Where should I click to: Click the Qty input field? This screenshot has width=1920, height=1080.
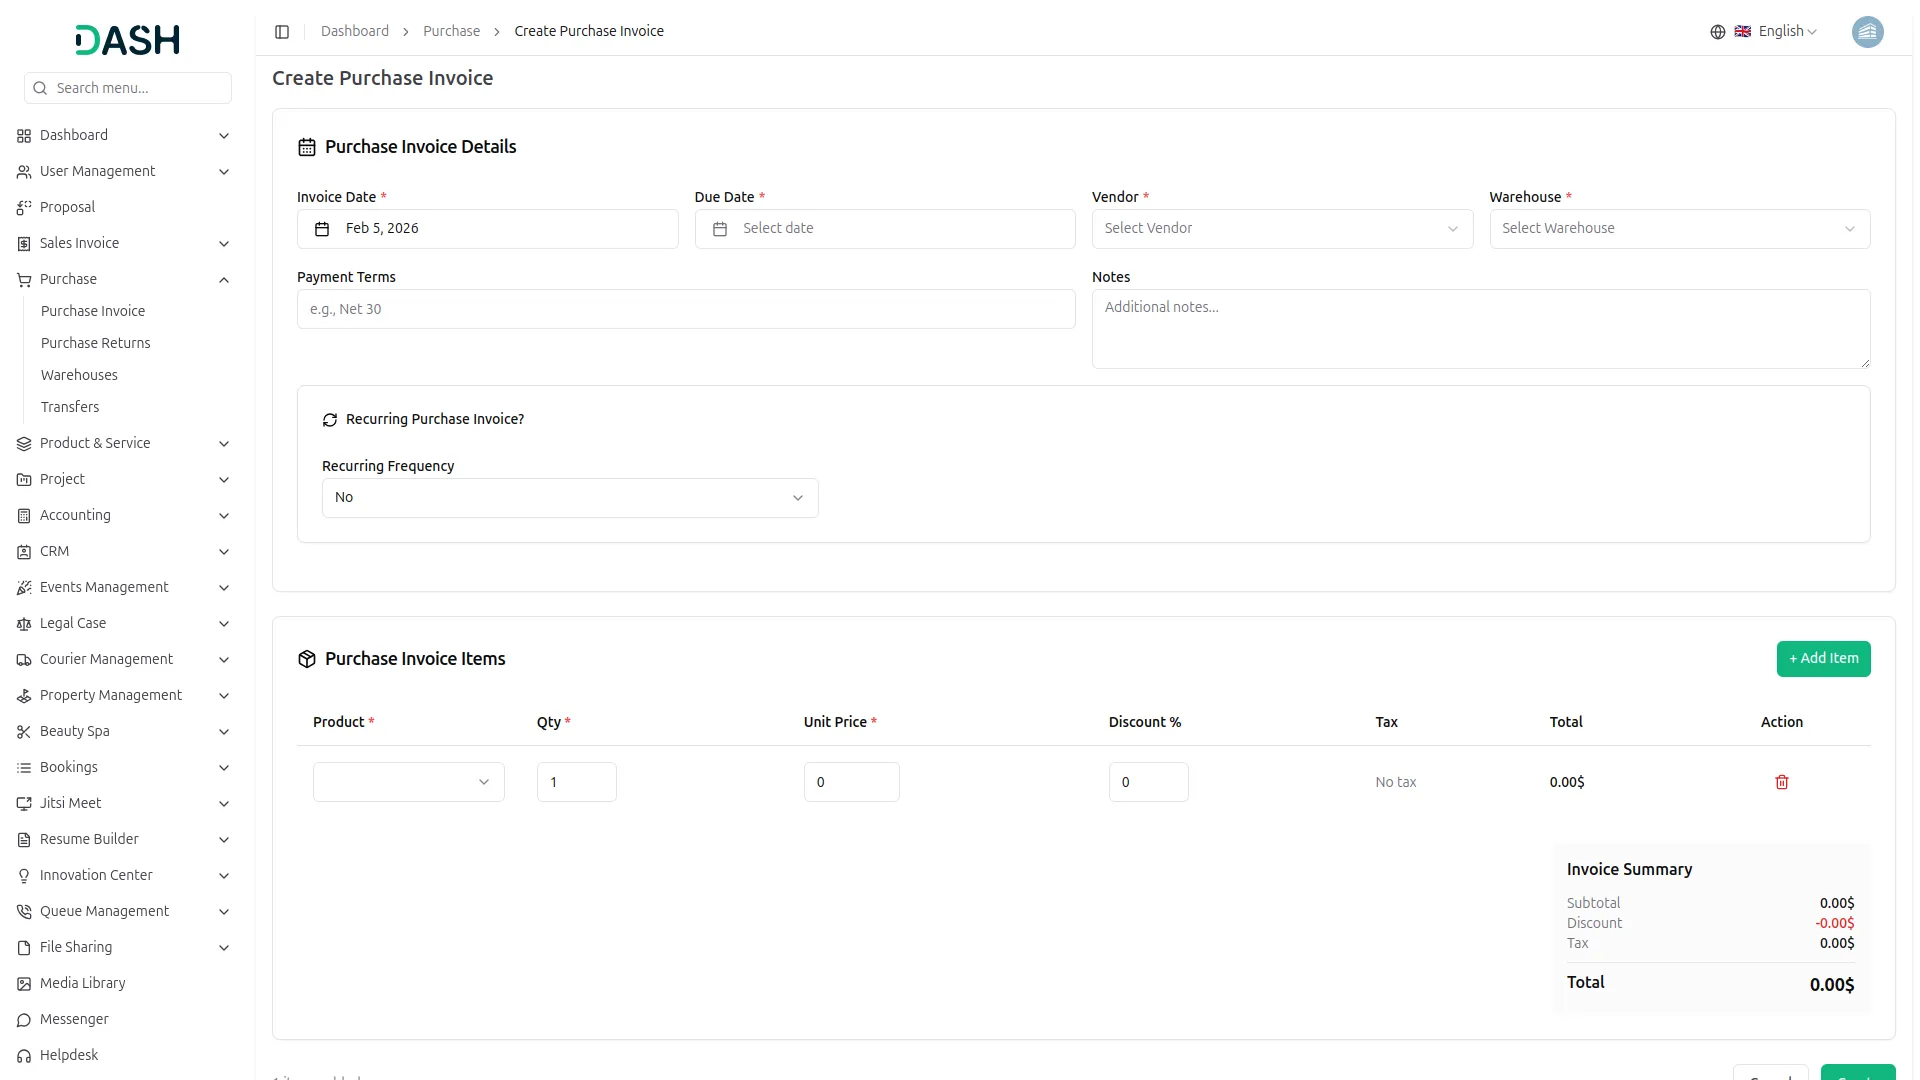point(577,782)
